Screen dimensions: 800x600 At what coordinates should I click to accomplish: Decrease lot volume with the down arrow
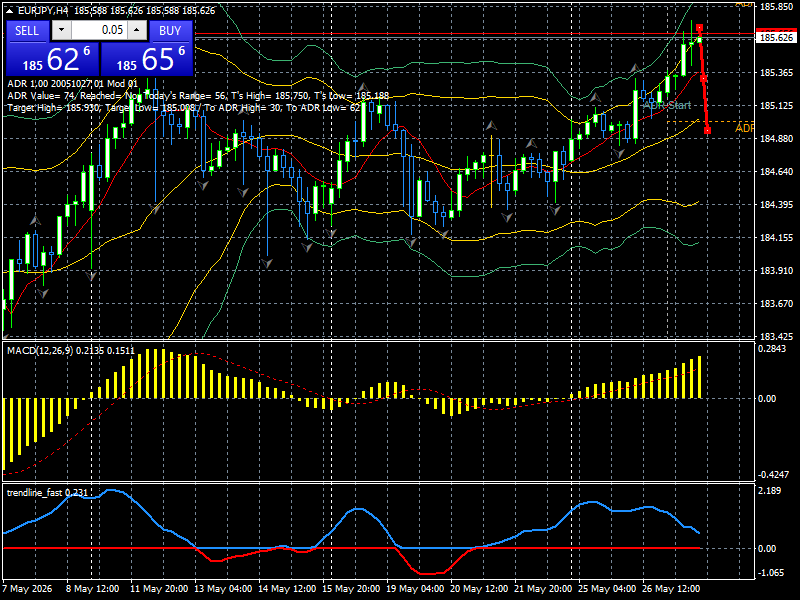(x=62, y=31)
